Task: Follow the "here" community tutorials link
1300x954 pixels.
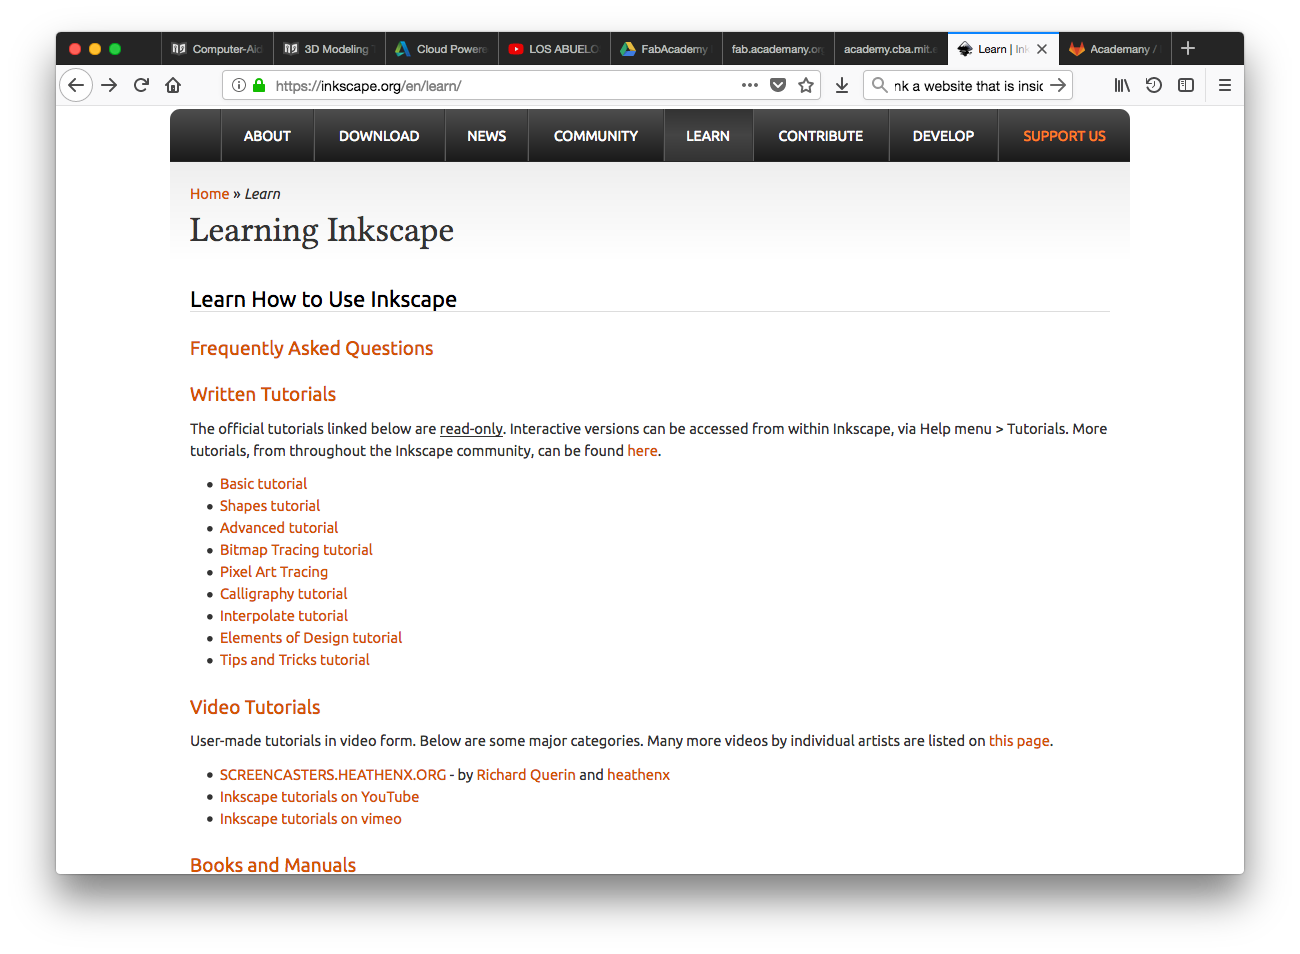Action: click(642, 451)
